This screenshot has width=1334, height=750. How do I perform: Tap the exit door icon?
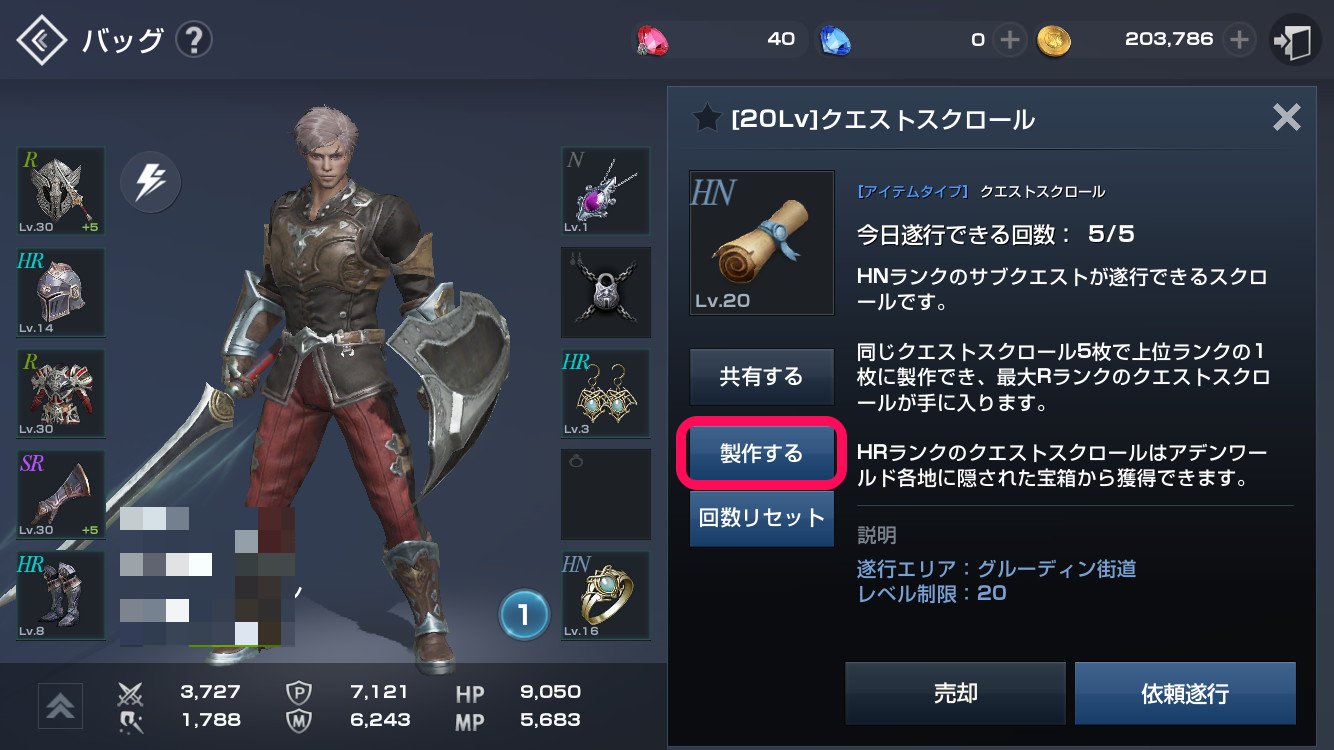1295,41
